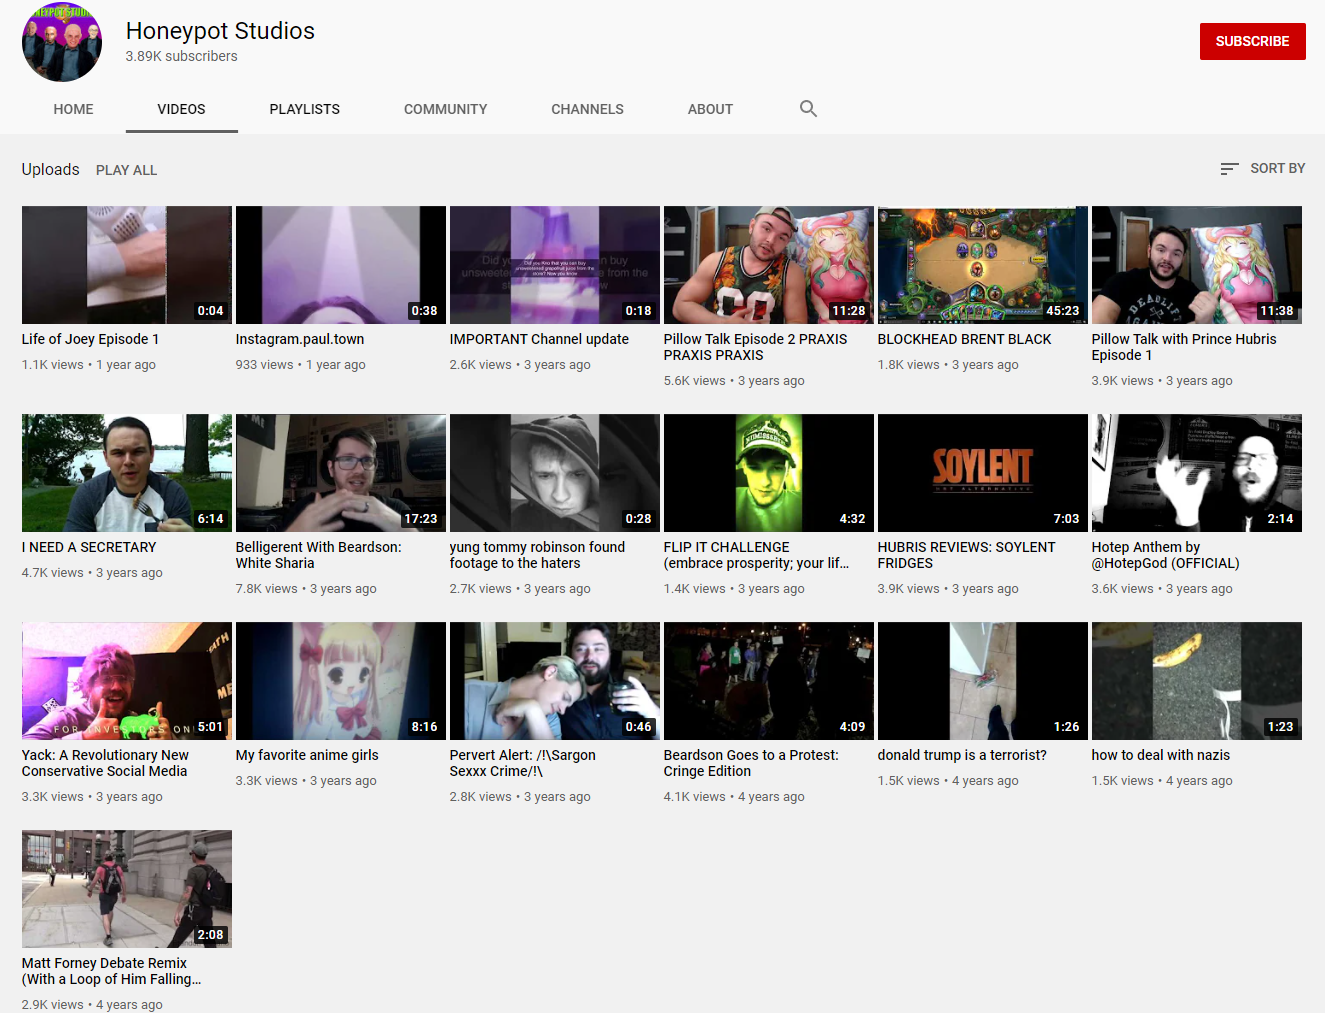Open how to deal with nazis thumbnail
Viewport: 1325px width, 1013px height.
(1197, 681)
